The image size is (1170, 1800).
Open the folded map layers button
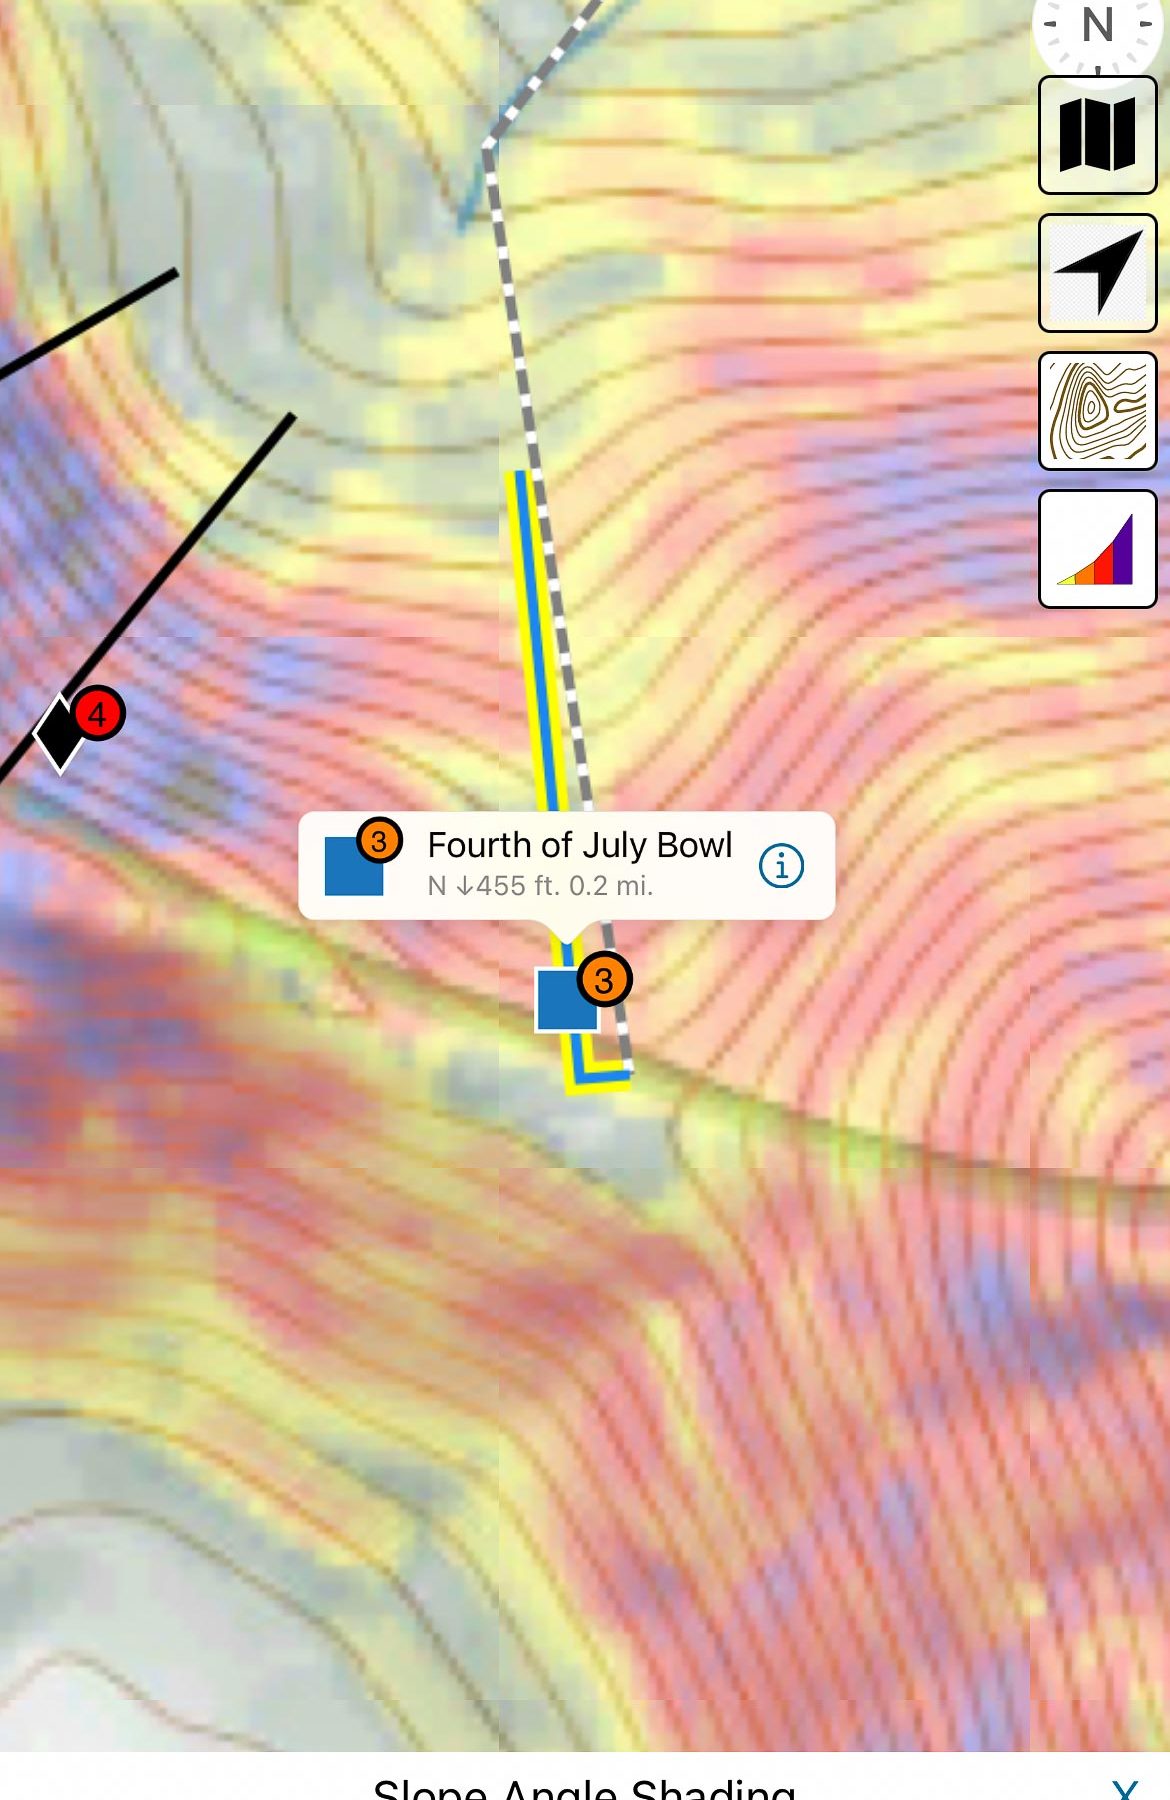point(1097,135)
